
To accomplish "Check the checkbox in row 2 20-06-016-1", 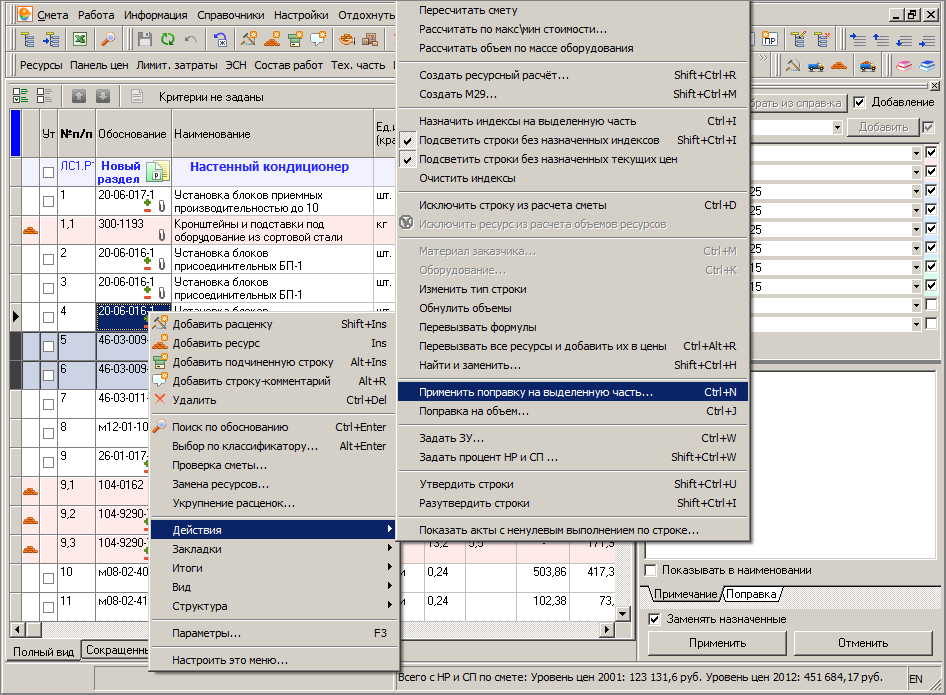I will [x=48, y=259].
